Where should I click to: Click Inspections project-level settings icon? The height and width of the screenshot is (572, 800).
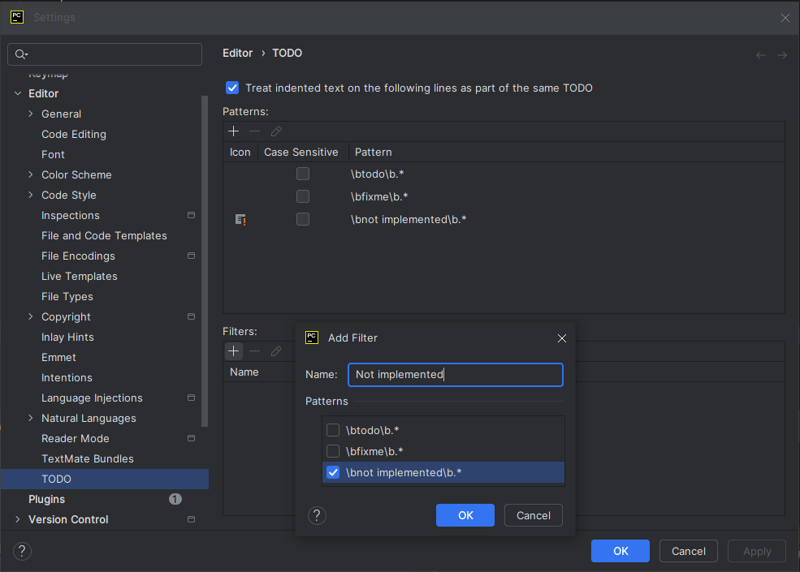[x=191, y=215]
